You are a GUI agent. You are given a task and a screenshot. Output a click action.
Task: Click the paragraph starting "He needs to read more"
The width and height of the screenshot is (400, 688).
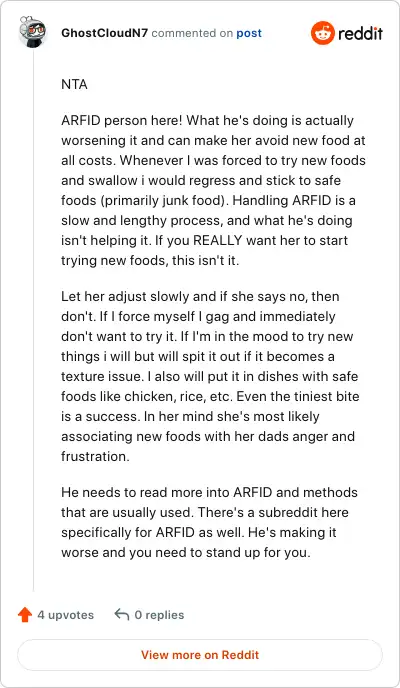(x=210, y=522)
